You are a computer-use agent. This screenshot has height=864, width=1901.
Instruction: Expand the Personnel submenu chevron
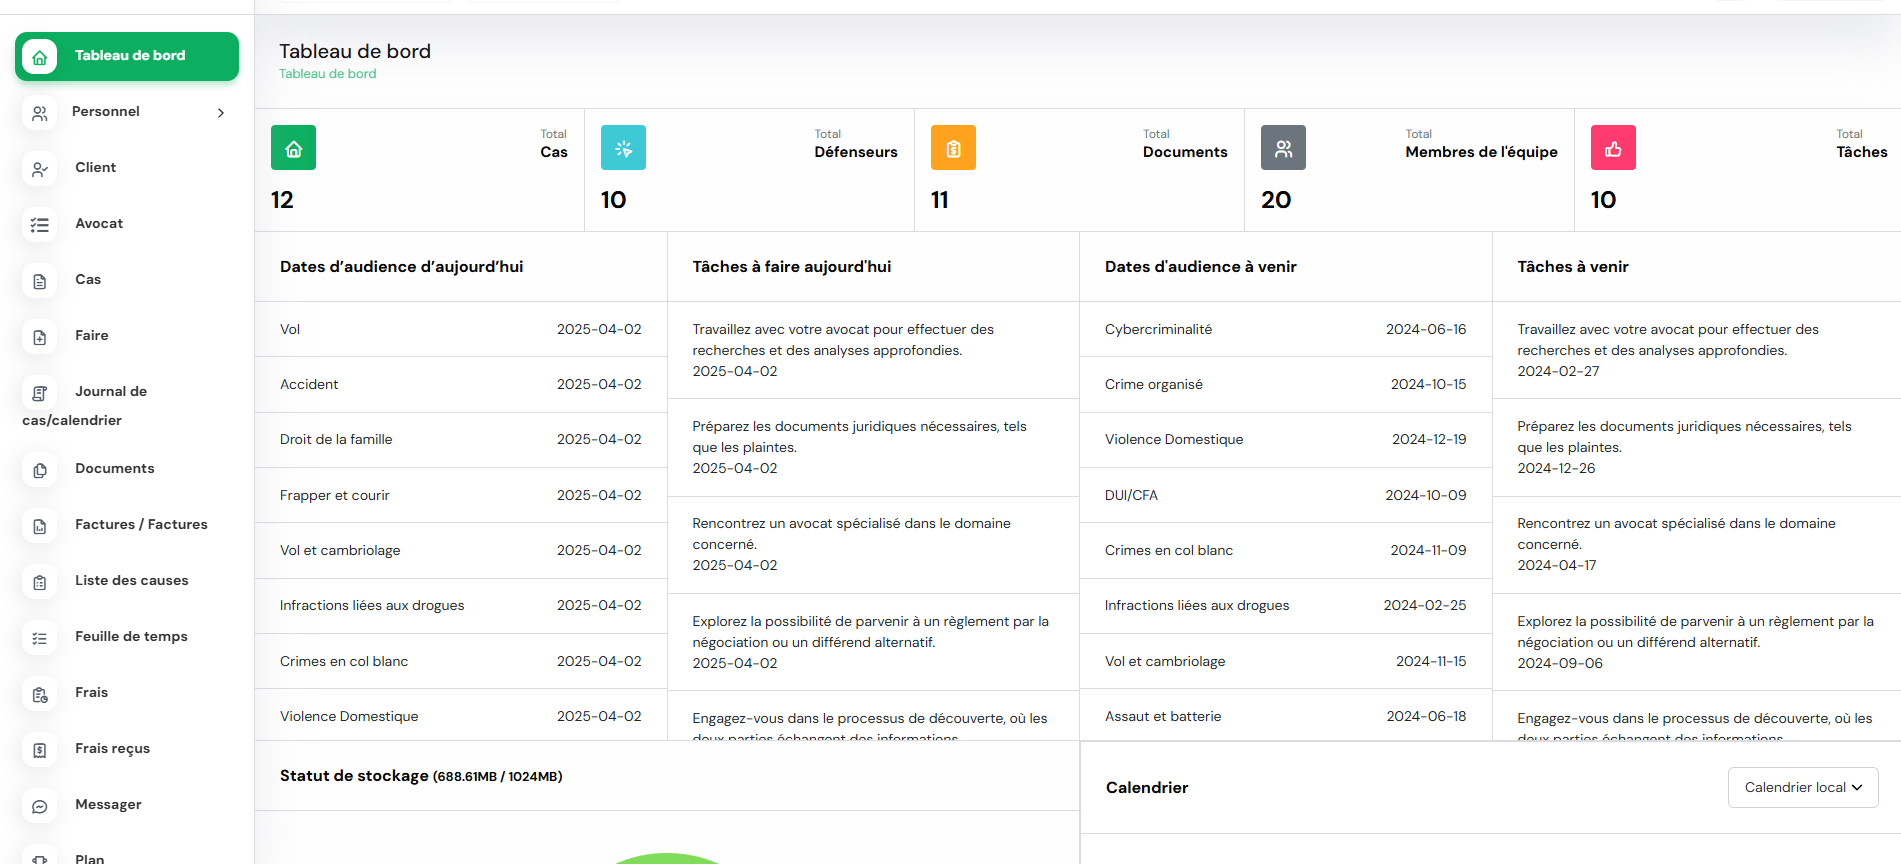point(221,113)
